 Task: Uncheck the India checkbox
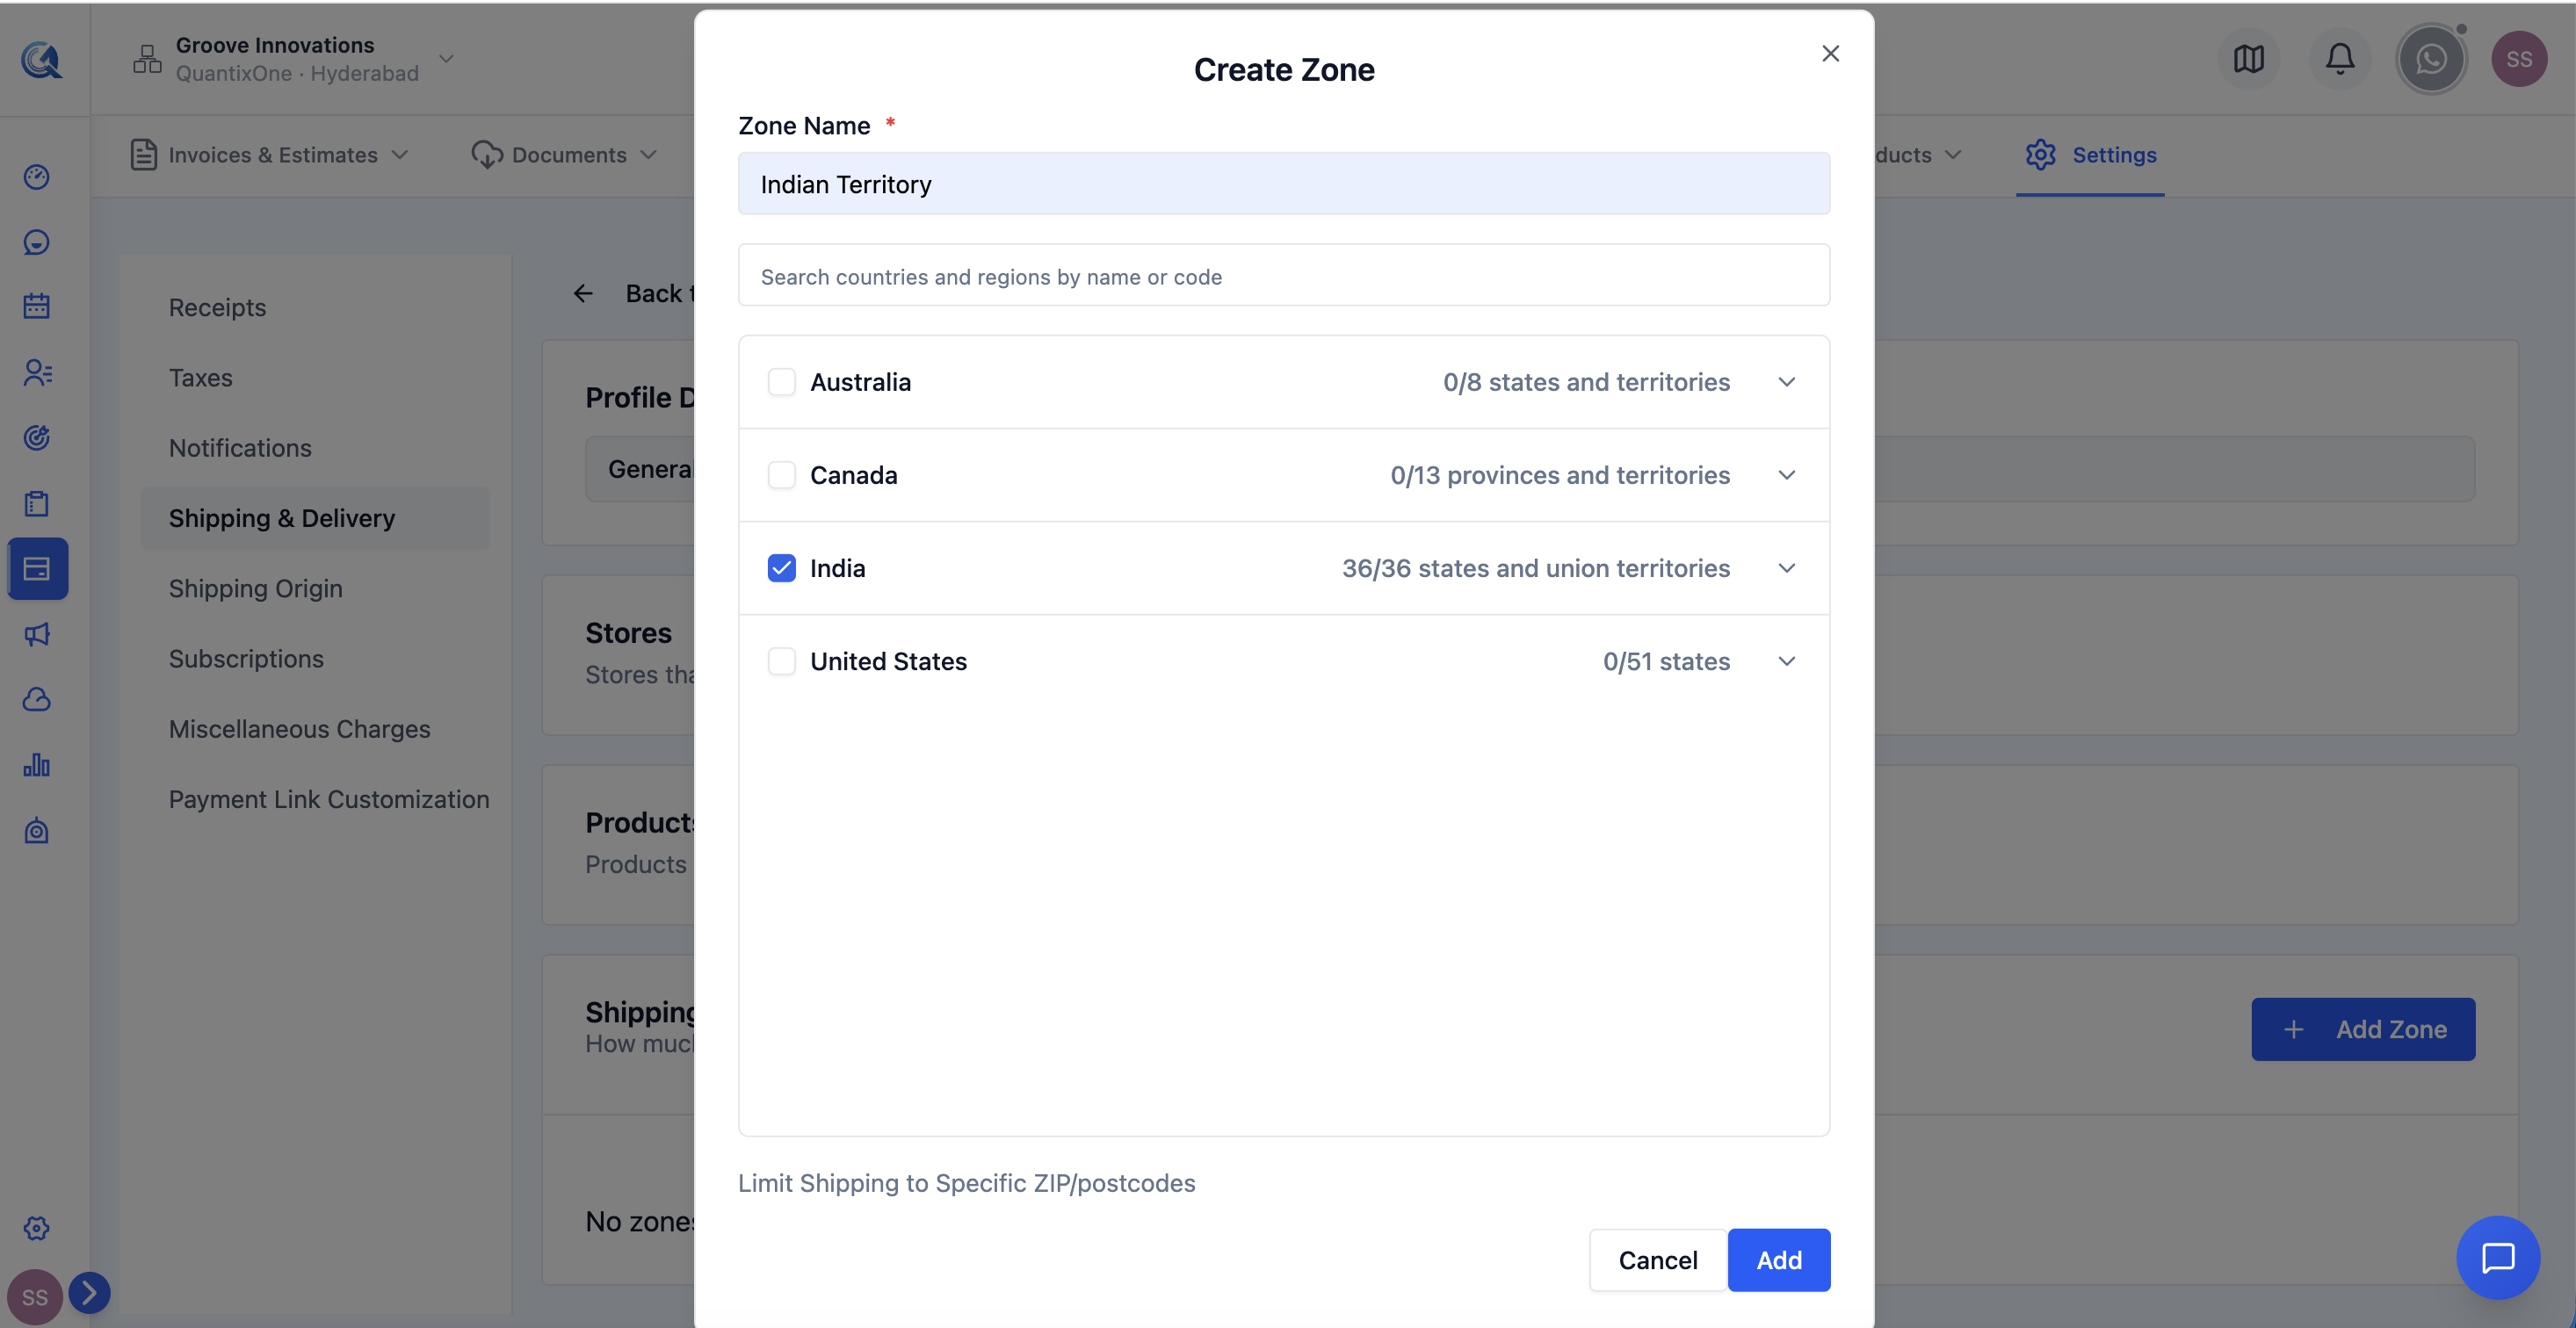(781, 568)
